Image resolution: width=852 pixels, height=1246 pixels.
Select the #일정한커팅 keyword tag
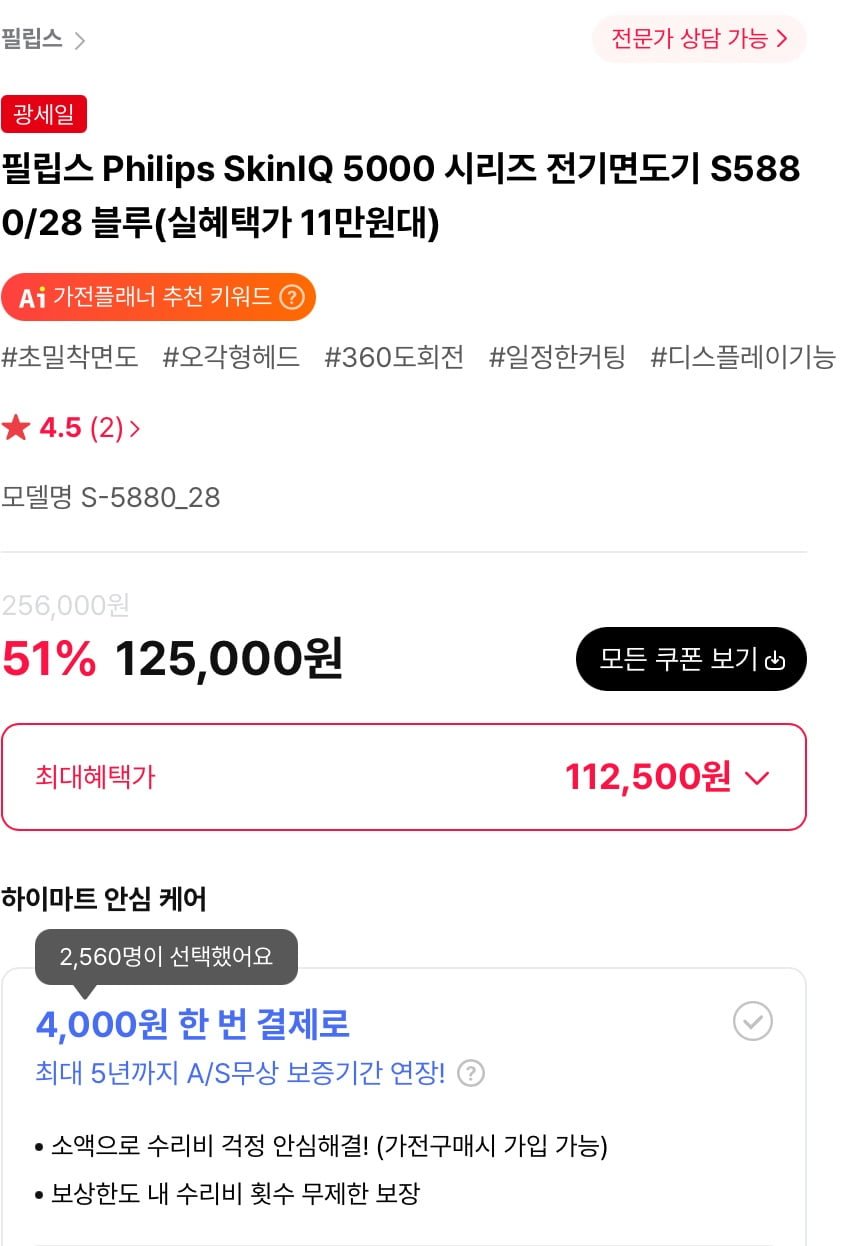tap(556, 358)
